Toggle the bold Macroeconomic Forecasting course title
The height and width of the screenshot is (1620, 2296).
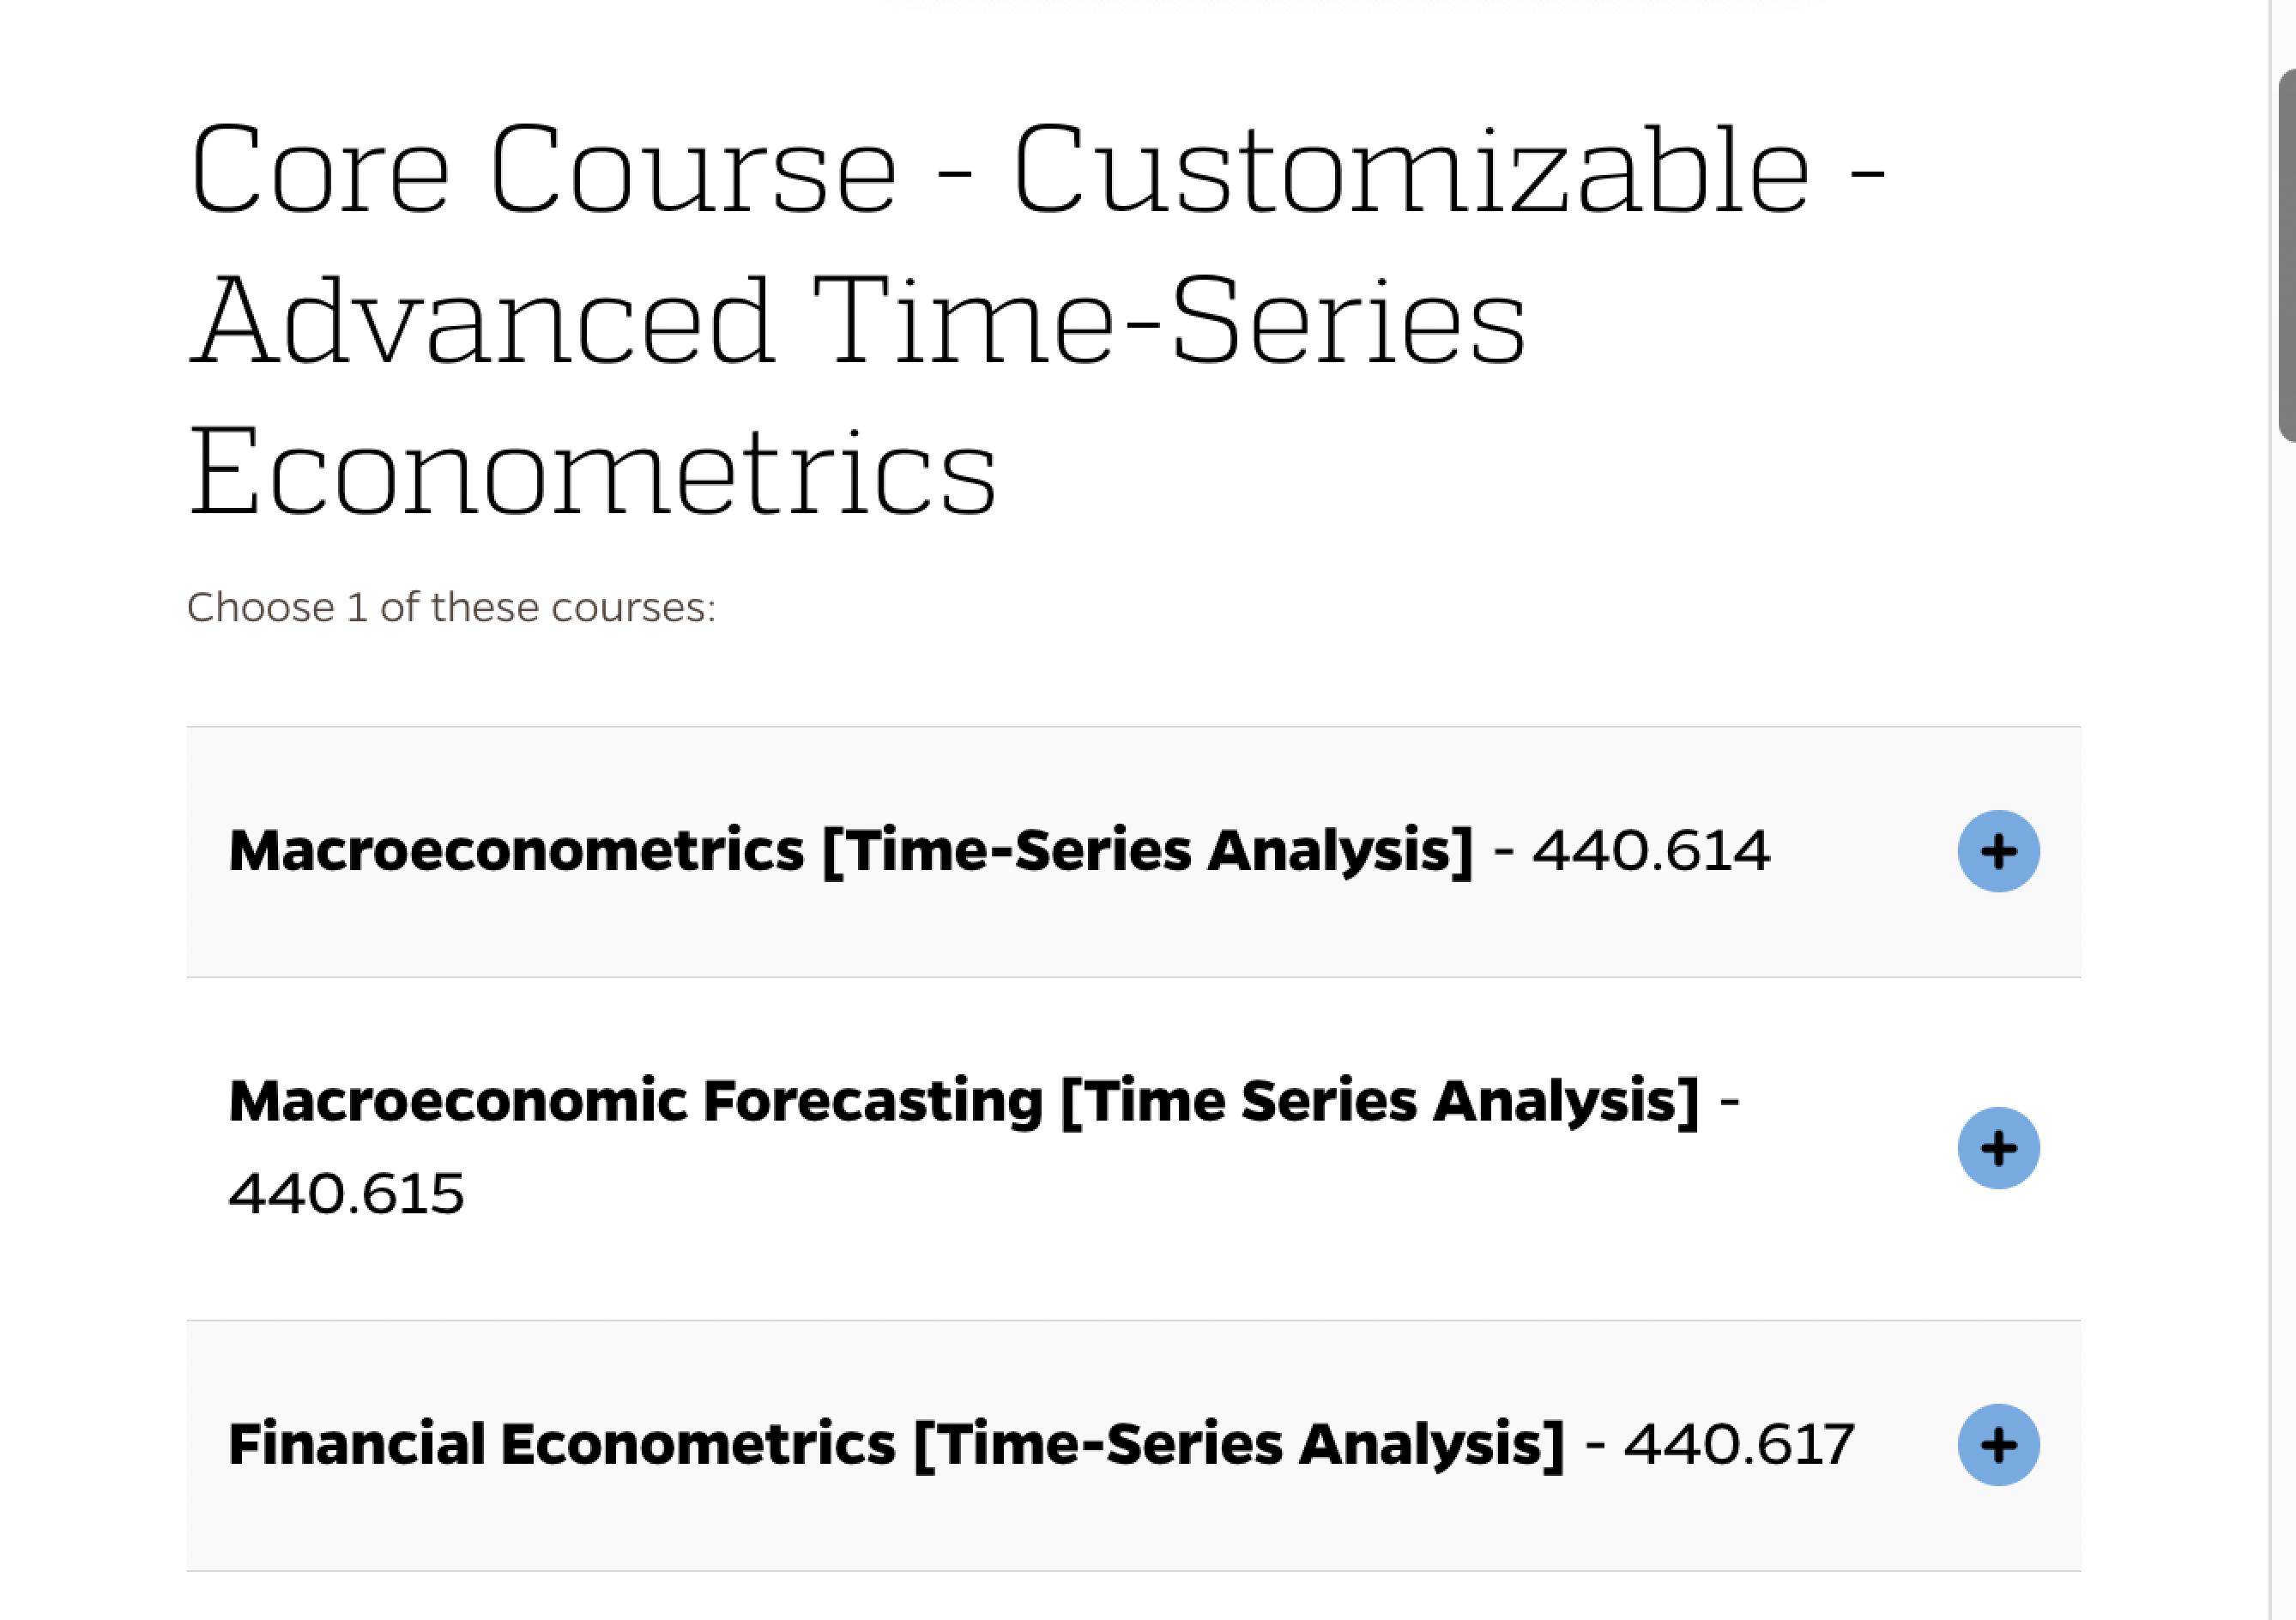tap(634, 1101)
